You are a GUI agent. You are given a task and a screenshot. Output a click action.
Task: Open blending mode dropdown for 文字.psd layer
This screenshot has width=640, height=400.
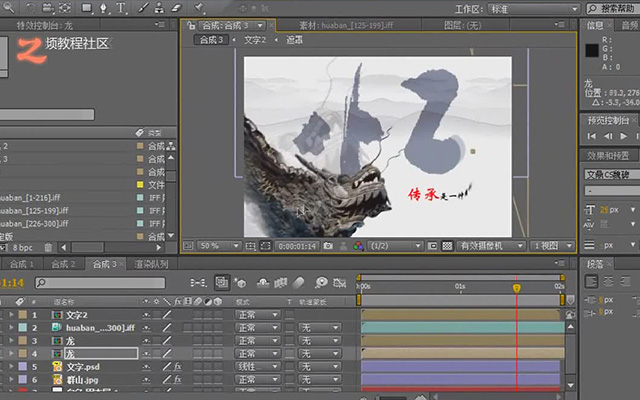click(x=258, y=367)
